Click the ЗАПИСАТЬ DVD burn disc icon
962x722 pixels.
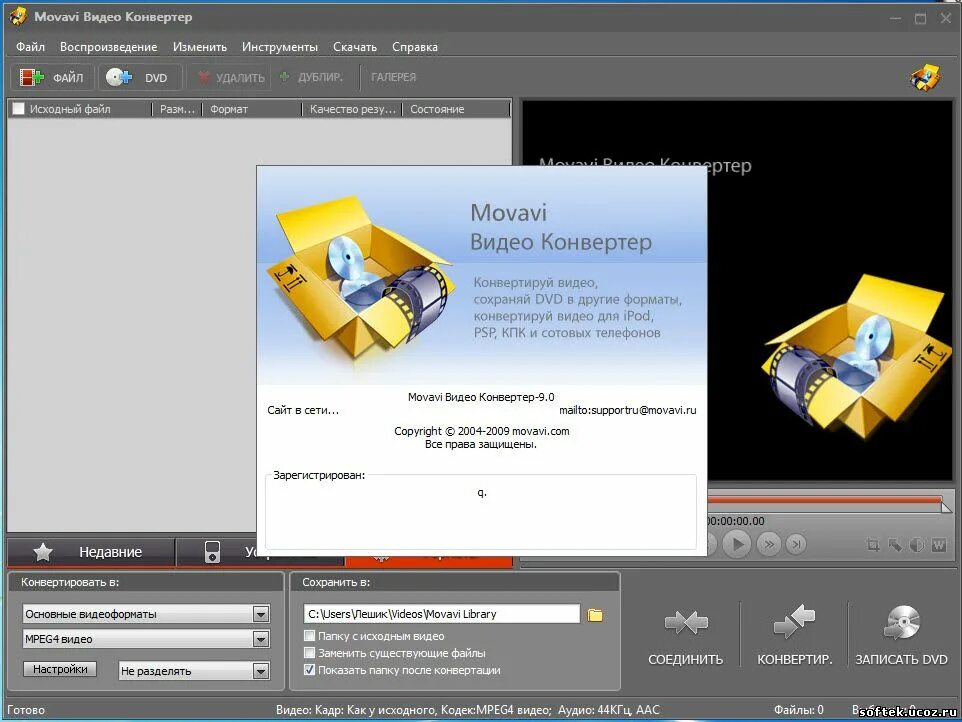pos(902,622)
